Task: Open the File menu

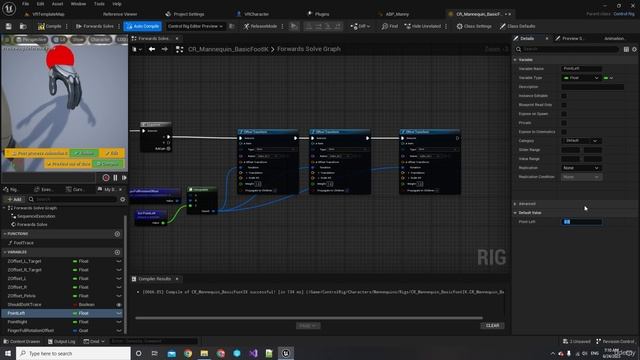Action: click(25, 4)
